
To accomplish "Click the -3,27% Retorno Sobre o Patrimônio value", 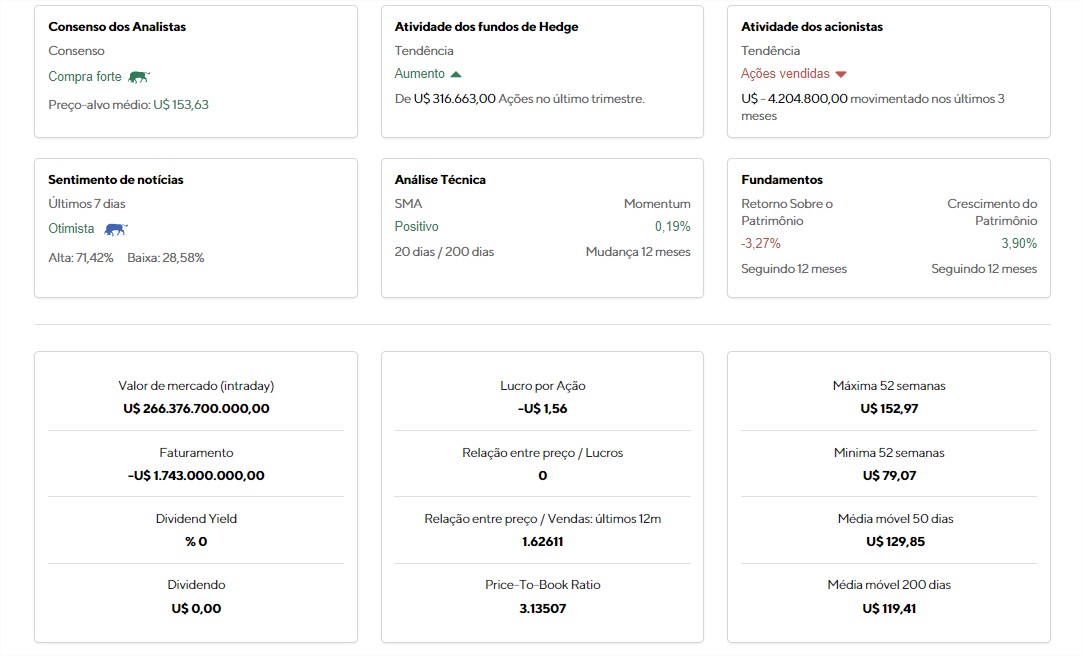I will pos(761,243).
